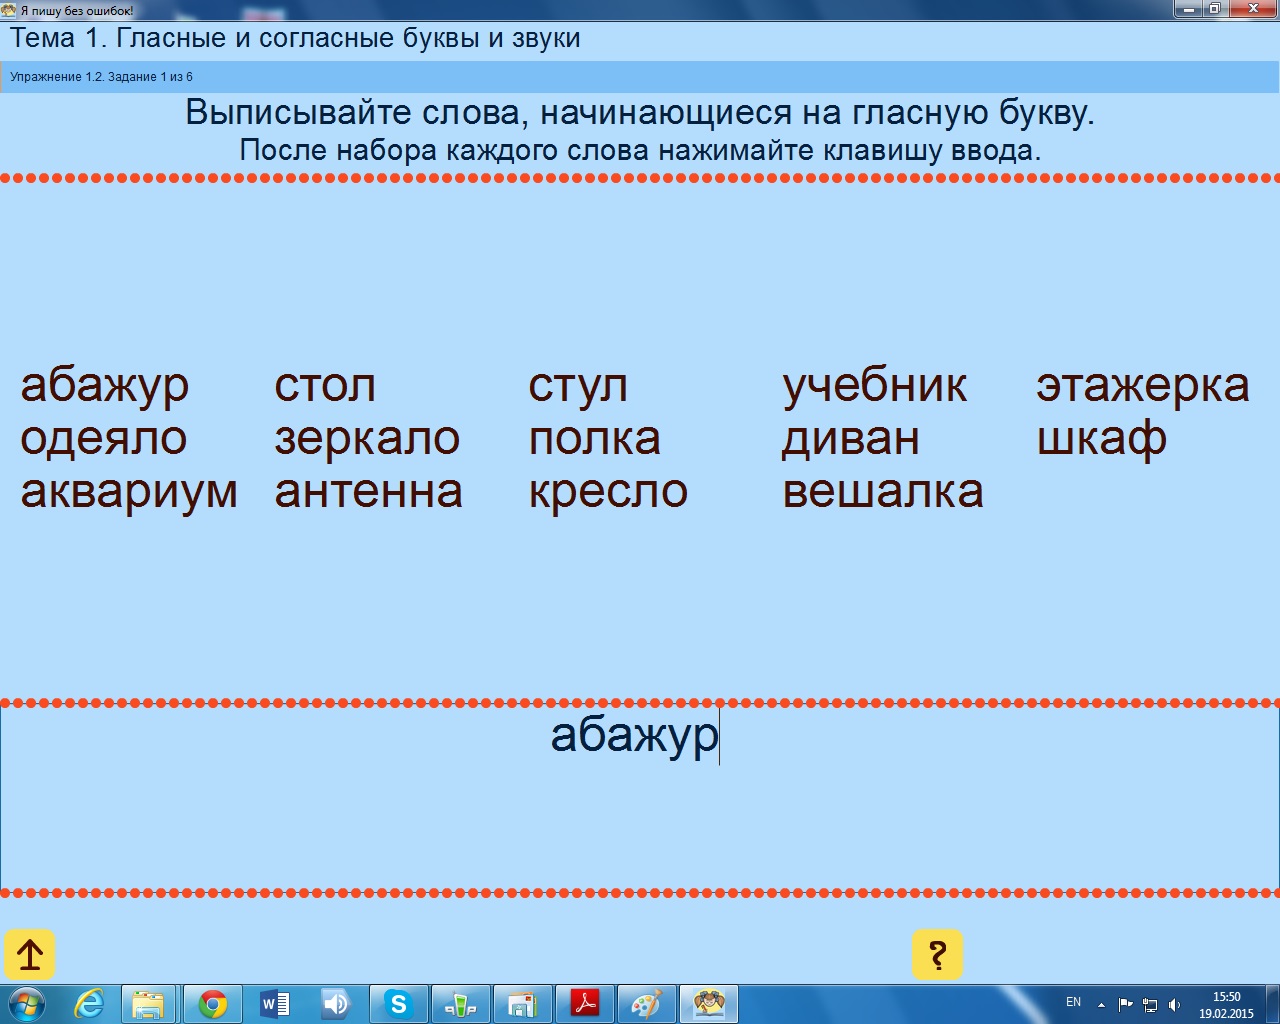Screen dimensions: 1280x1024
Task: Click the word "аквариум" in the list
Action: [x=129, y=491]
